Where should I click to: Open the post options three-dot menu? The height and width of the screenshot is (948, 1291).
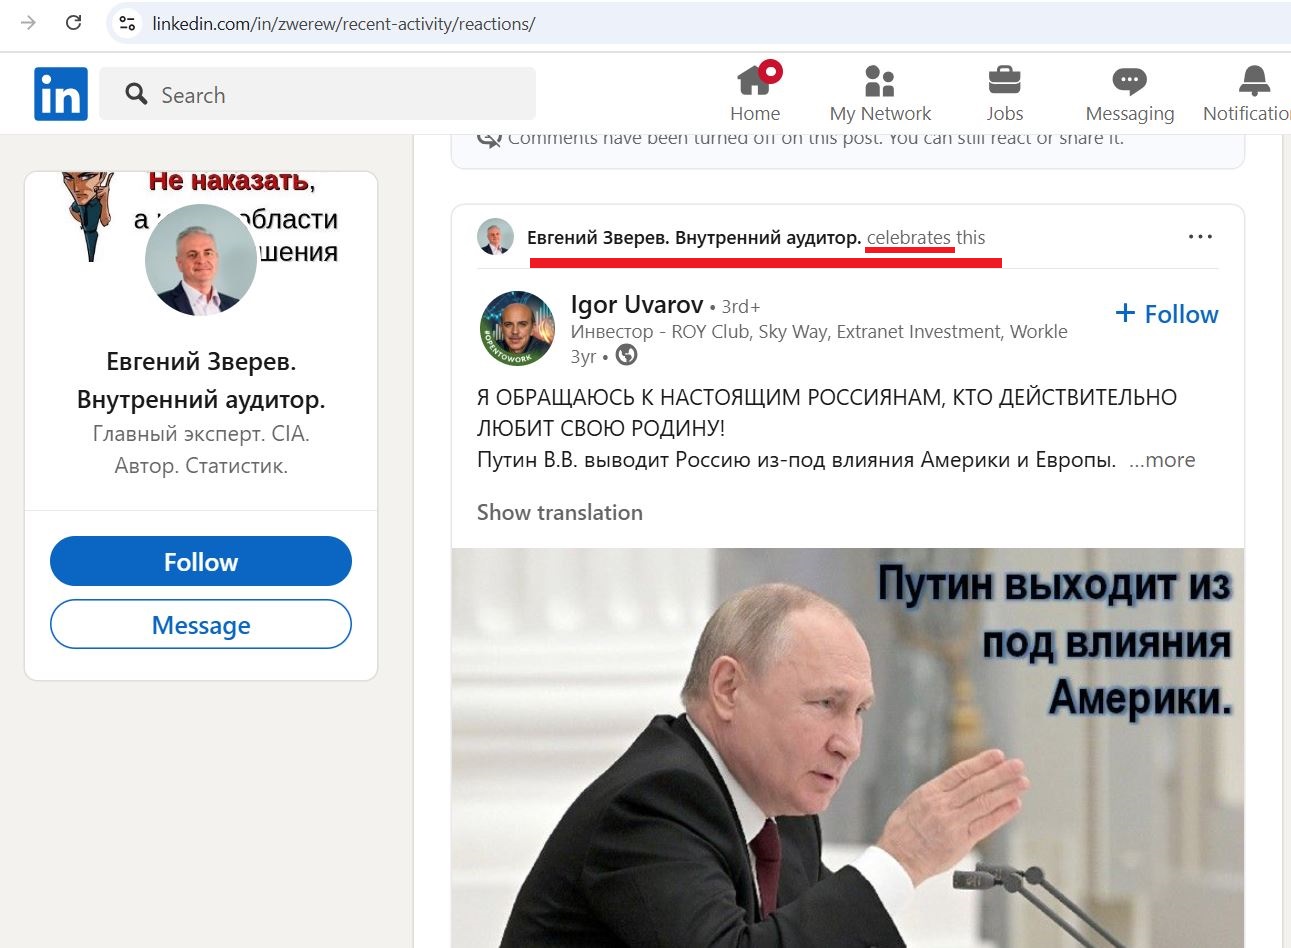pos(1200,237)
